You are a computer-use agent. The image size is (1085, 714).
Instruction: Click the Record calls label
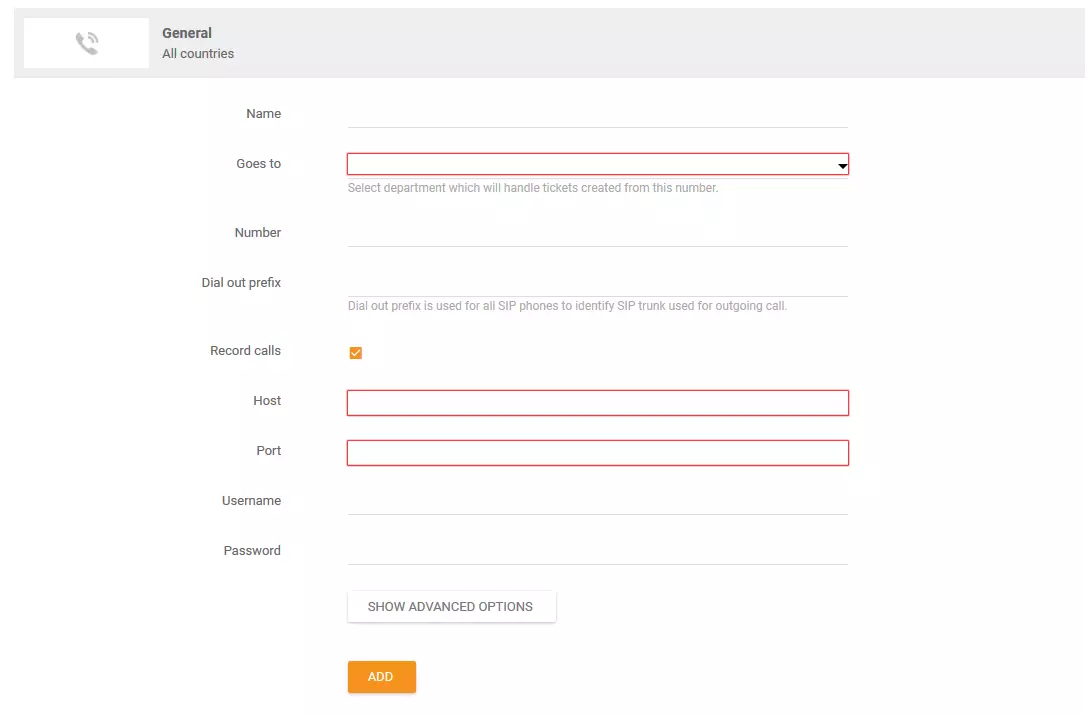(245, 350)
